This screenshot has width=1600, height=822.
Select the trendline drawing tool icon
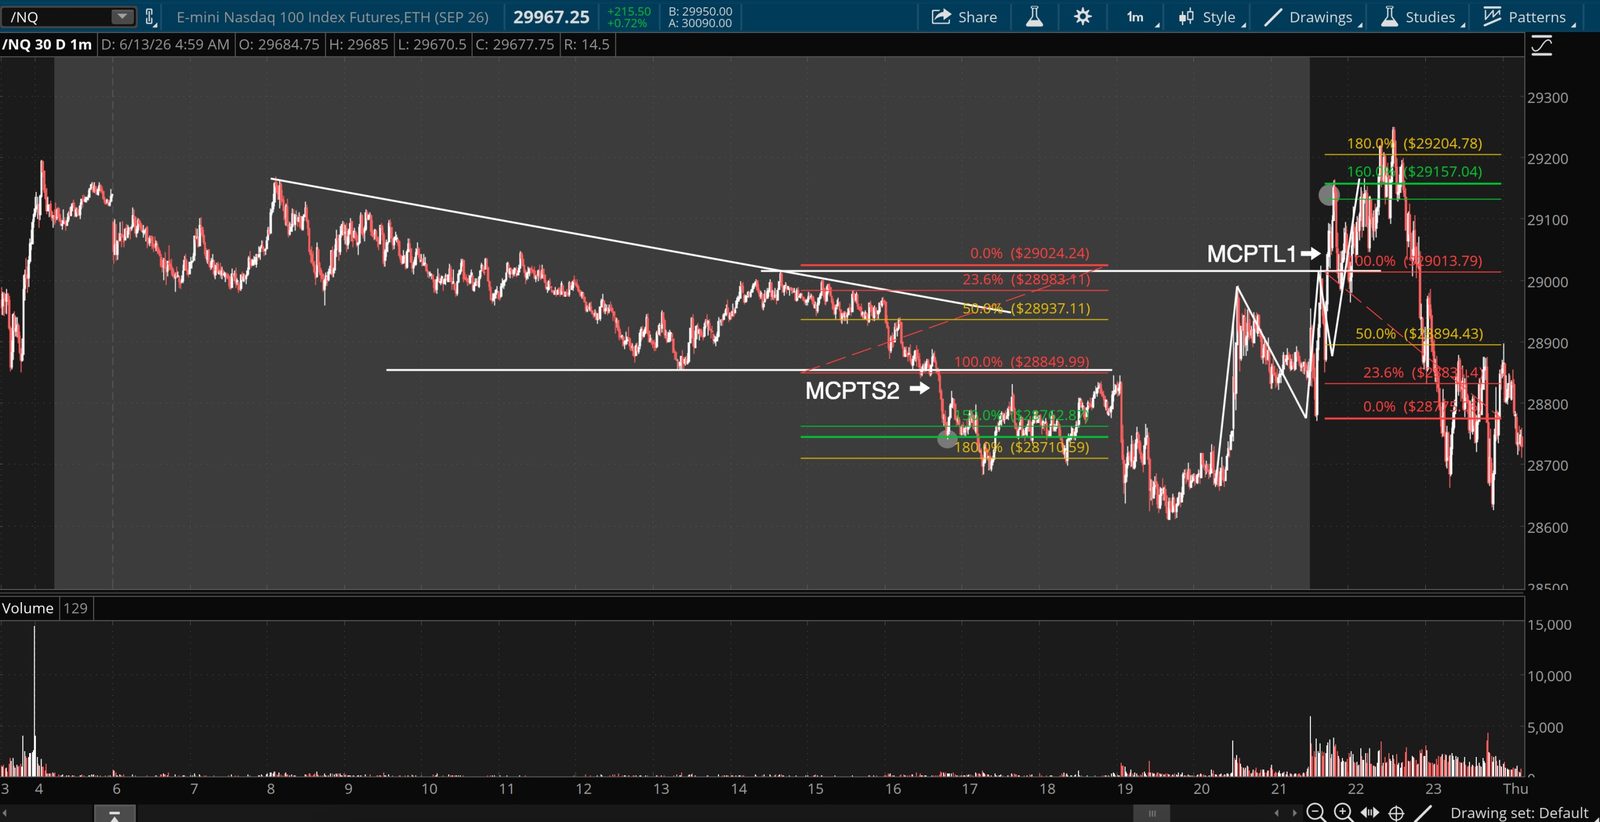1424,813
